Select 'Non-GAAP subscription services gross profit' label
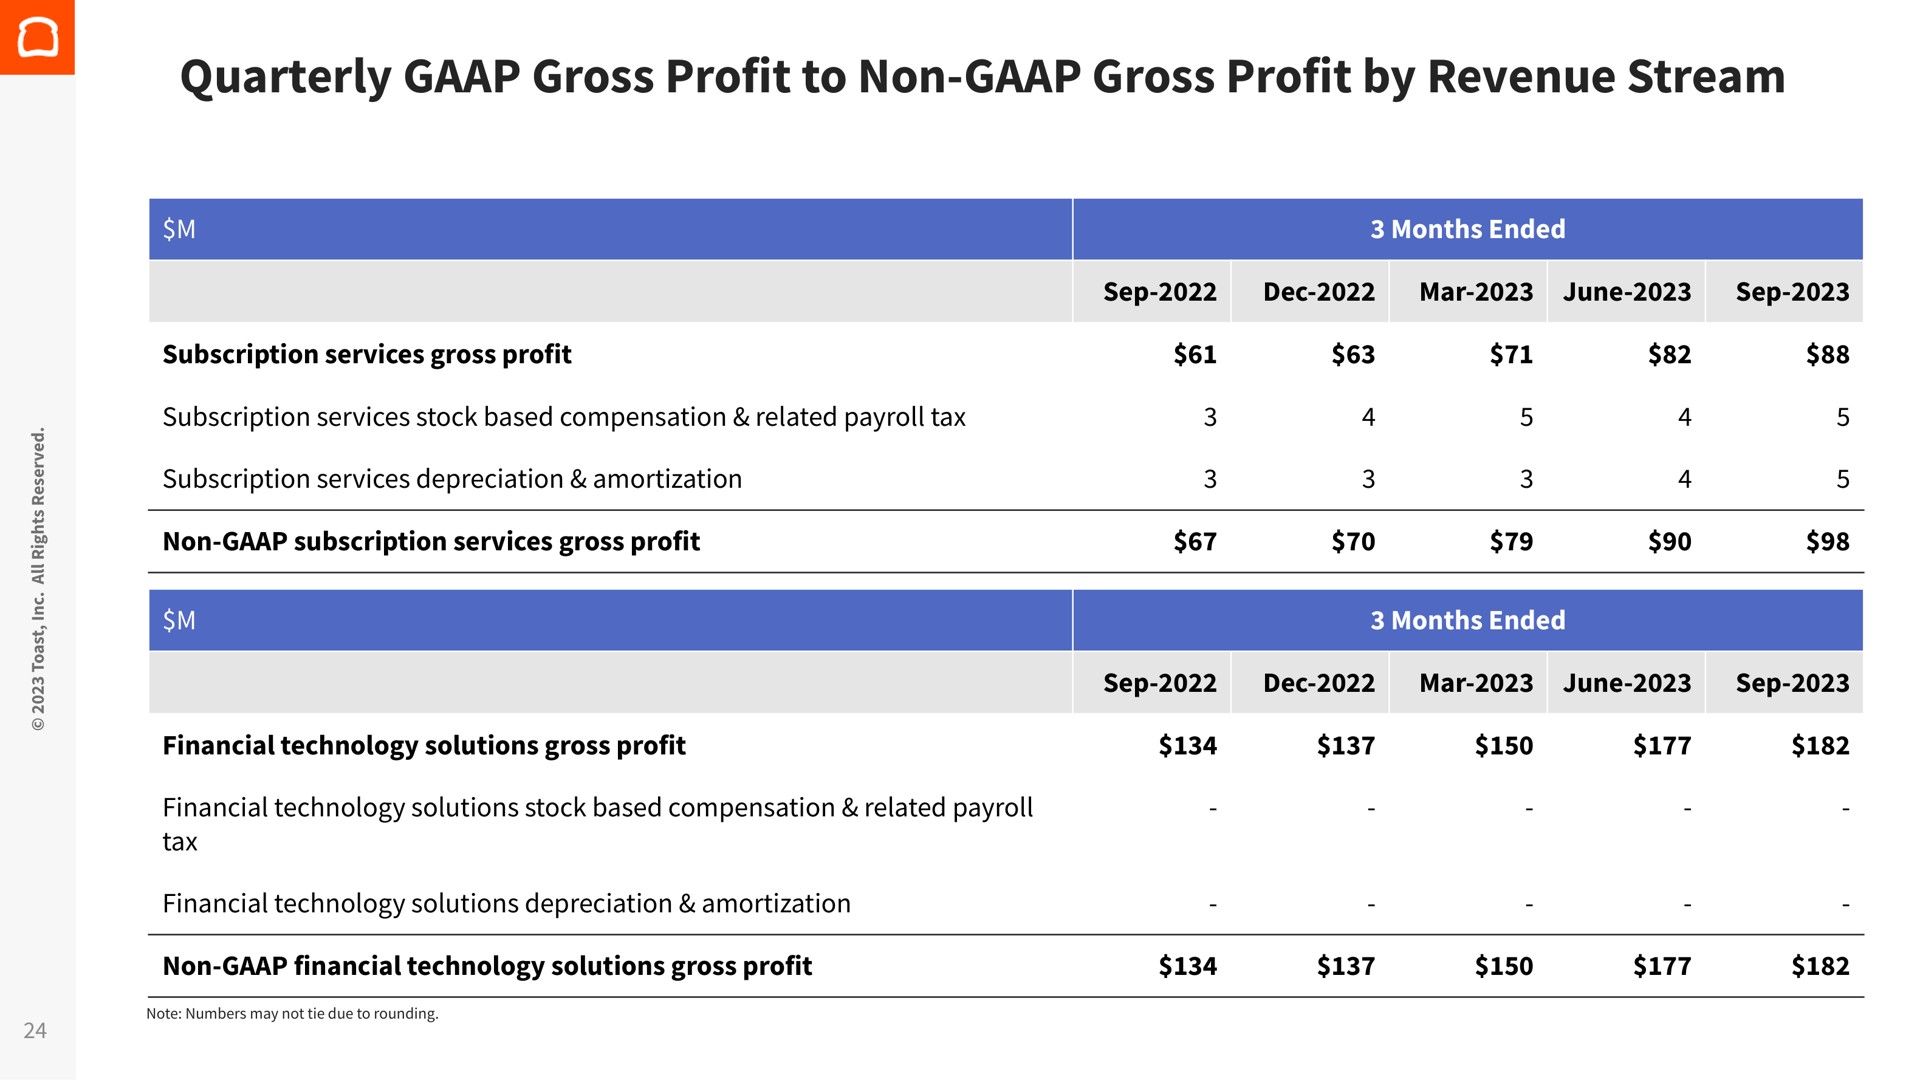Viewport: 1920px width, 1080px height. click(431, 541)
